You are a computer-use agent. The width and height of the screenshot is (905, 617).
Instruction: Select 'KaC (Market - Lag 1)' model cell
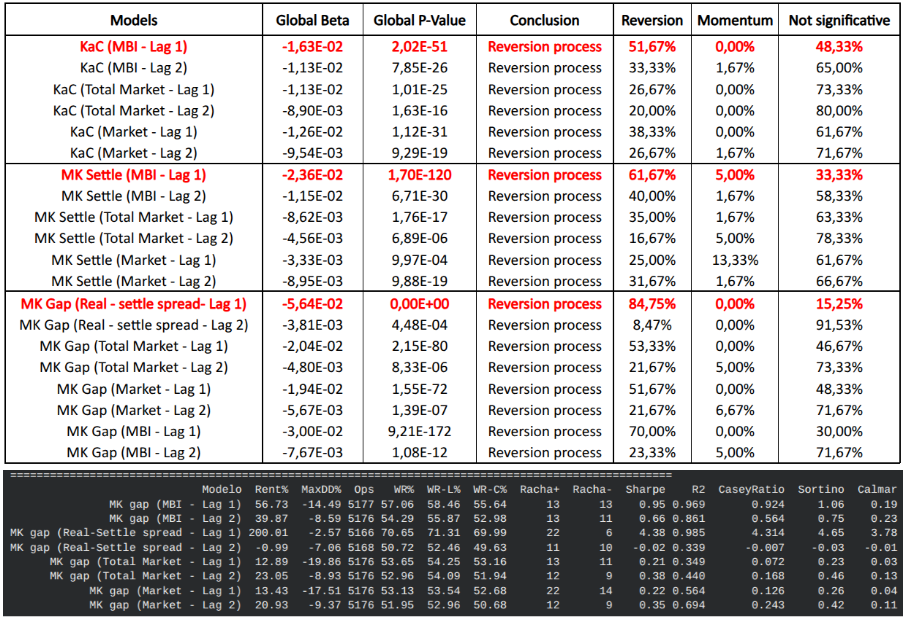[134, 132]
